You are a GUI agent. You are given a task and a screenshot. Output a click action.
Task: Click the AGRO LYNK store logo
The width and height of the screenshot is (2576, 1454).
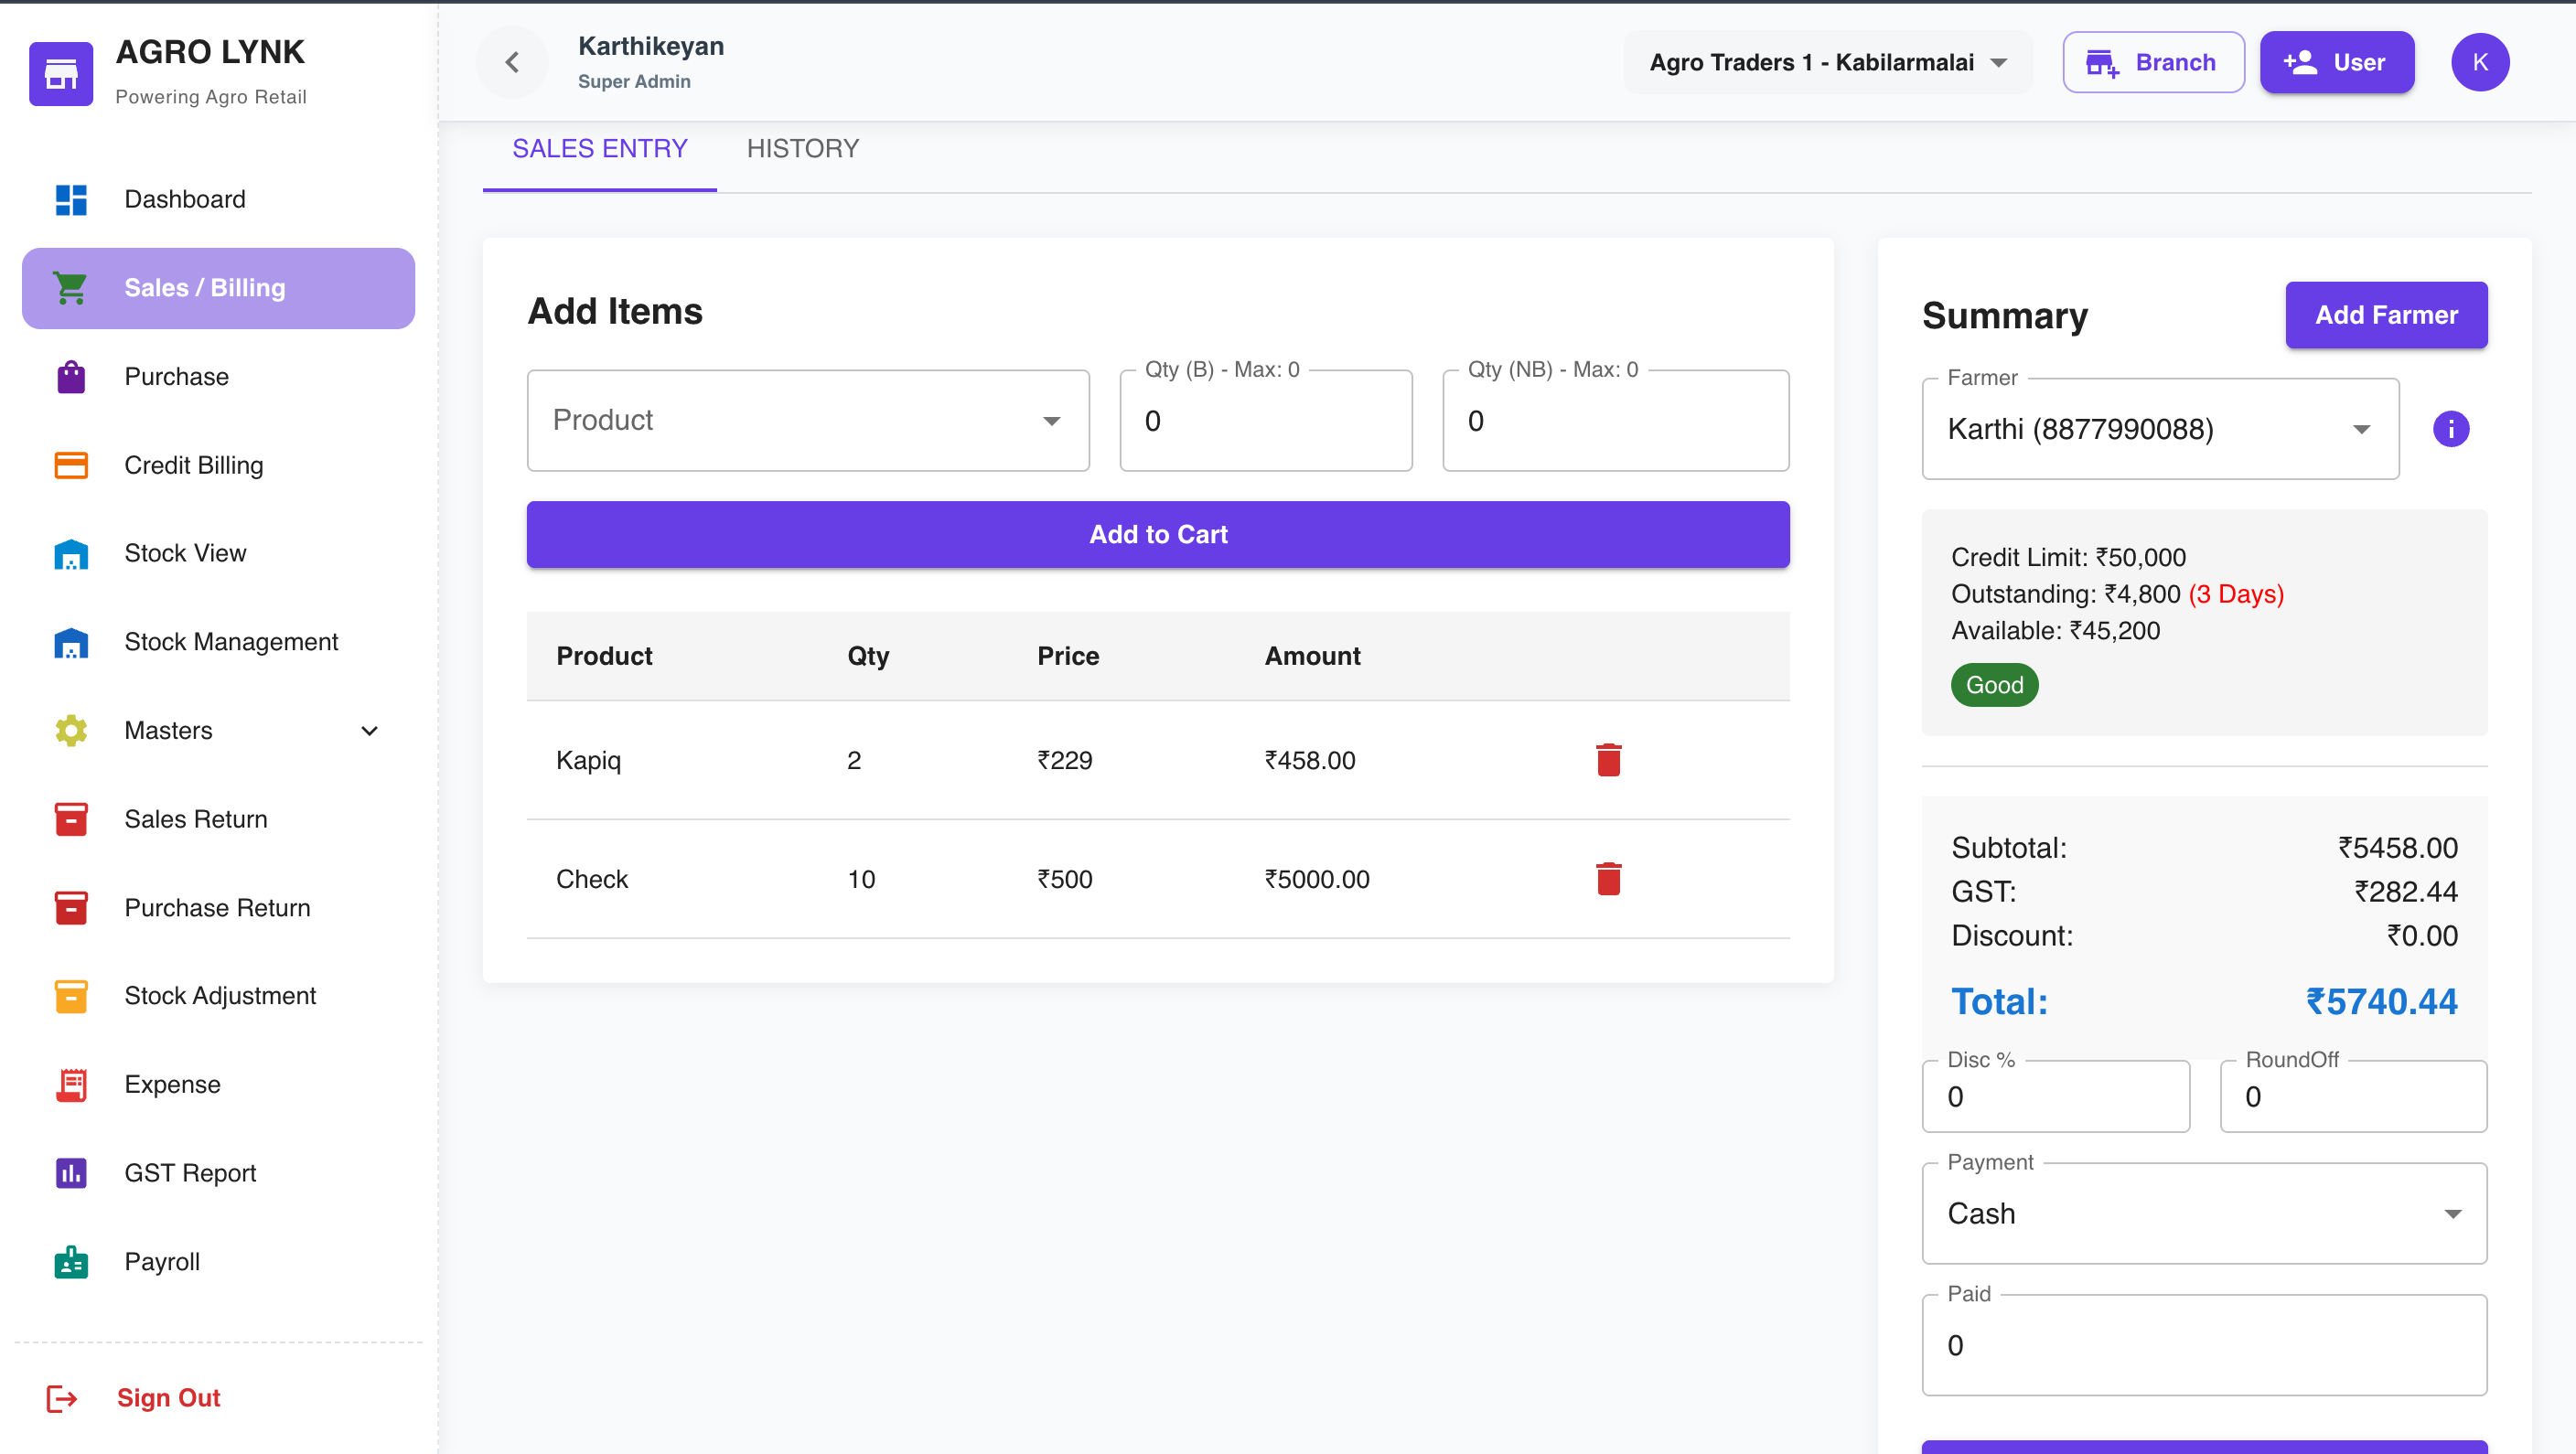[x=61, y=73]
